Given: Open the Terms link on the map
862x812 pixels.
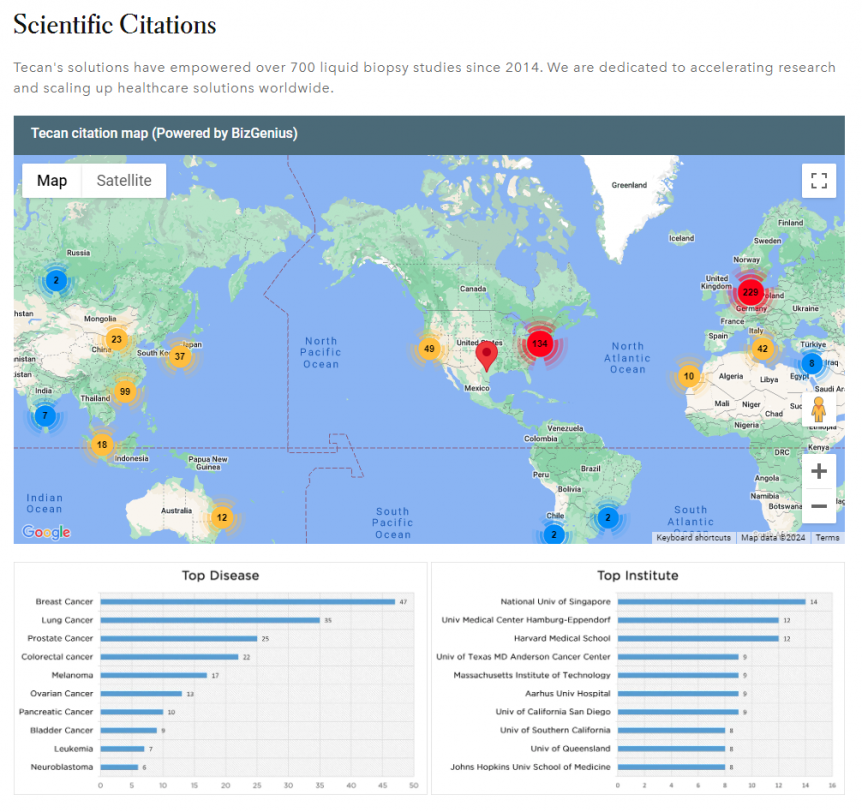Looking at the screenshot, I should pos(827,538).
